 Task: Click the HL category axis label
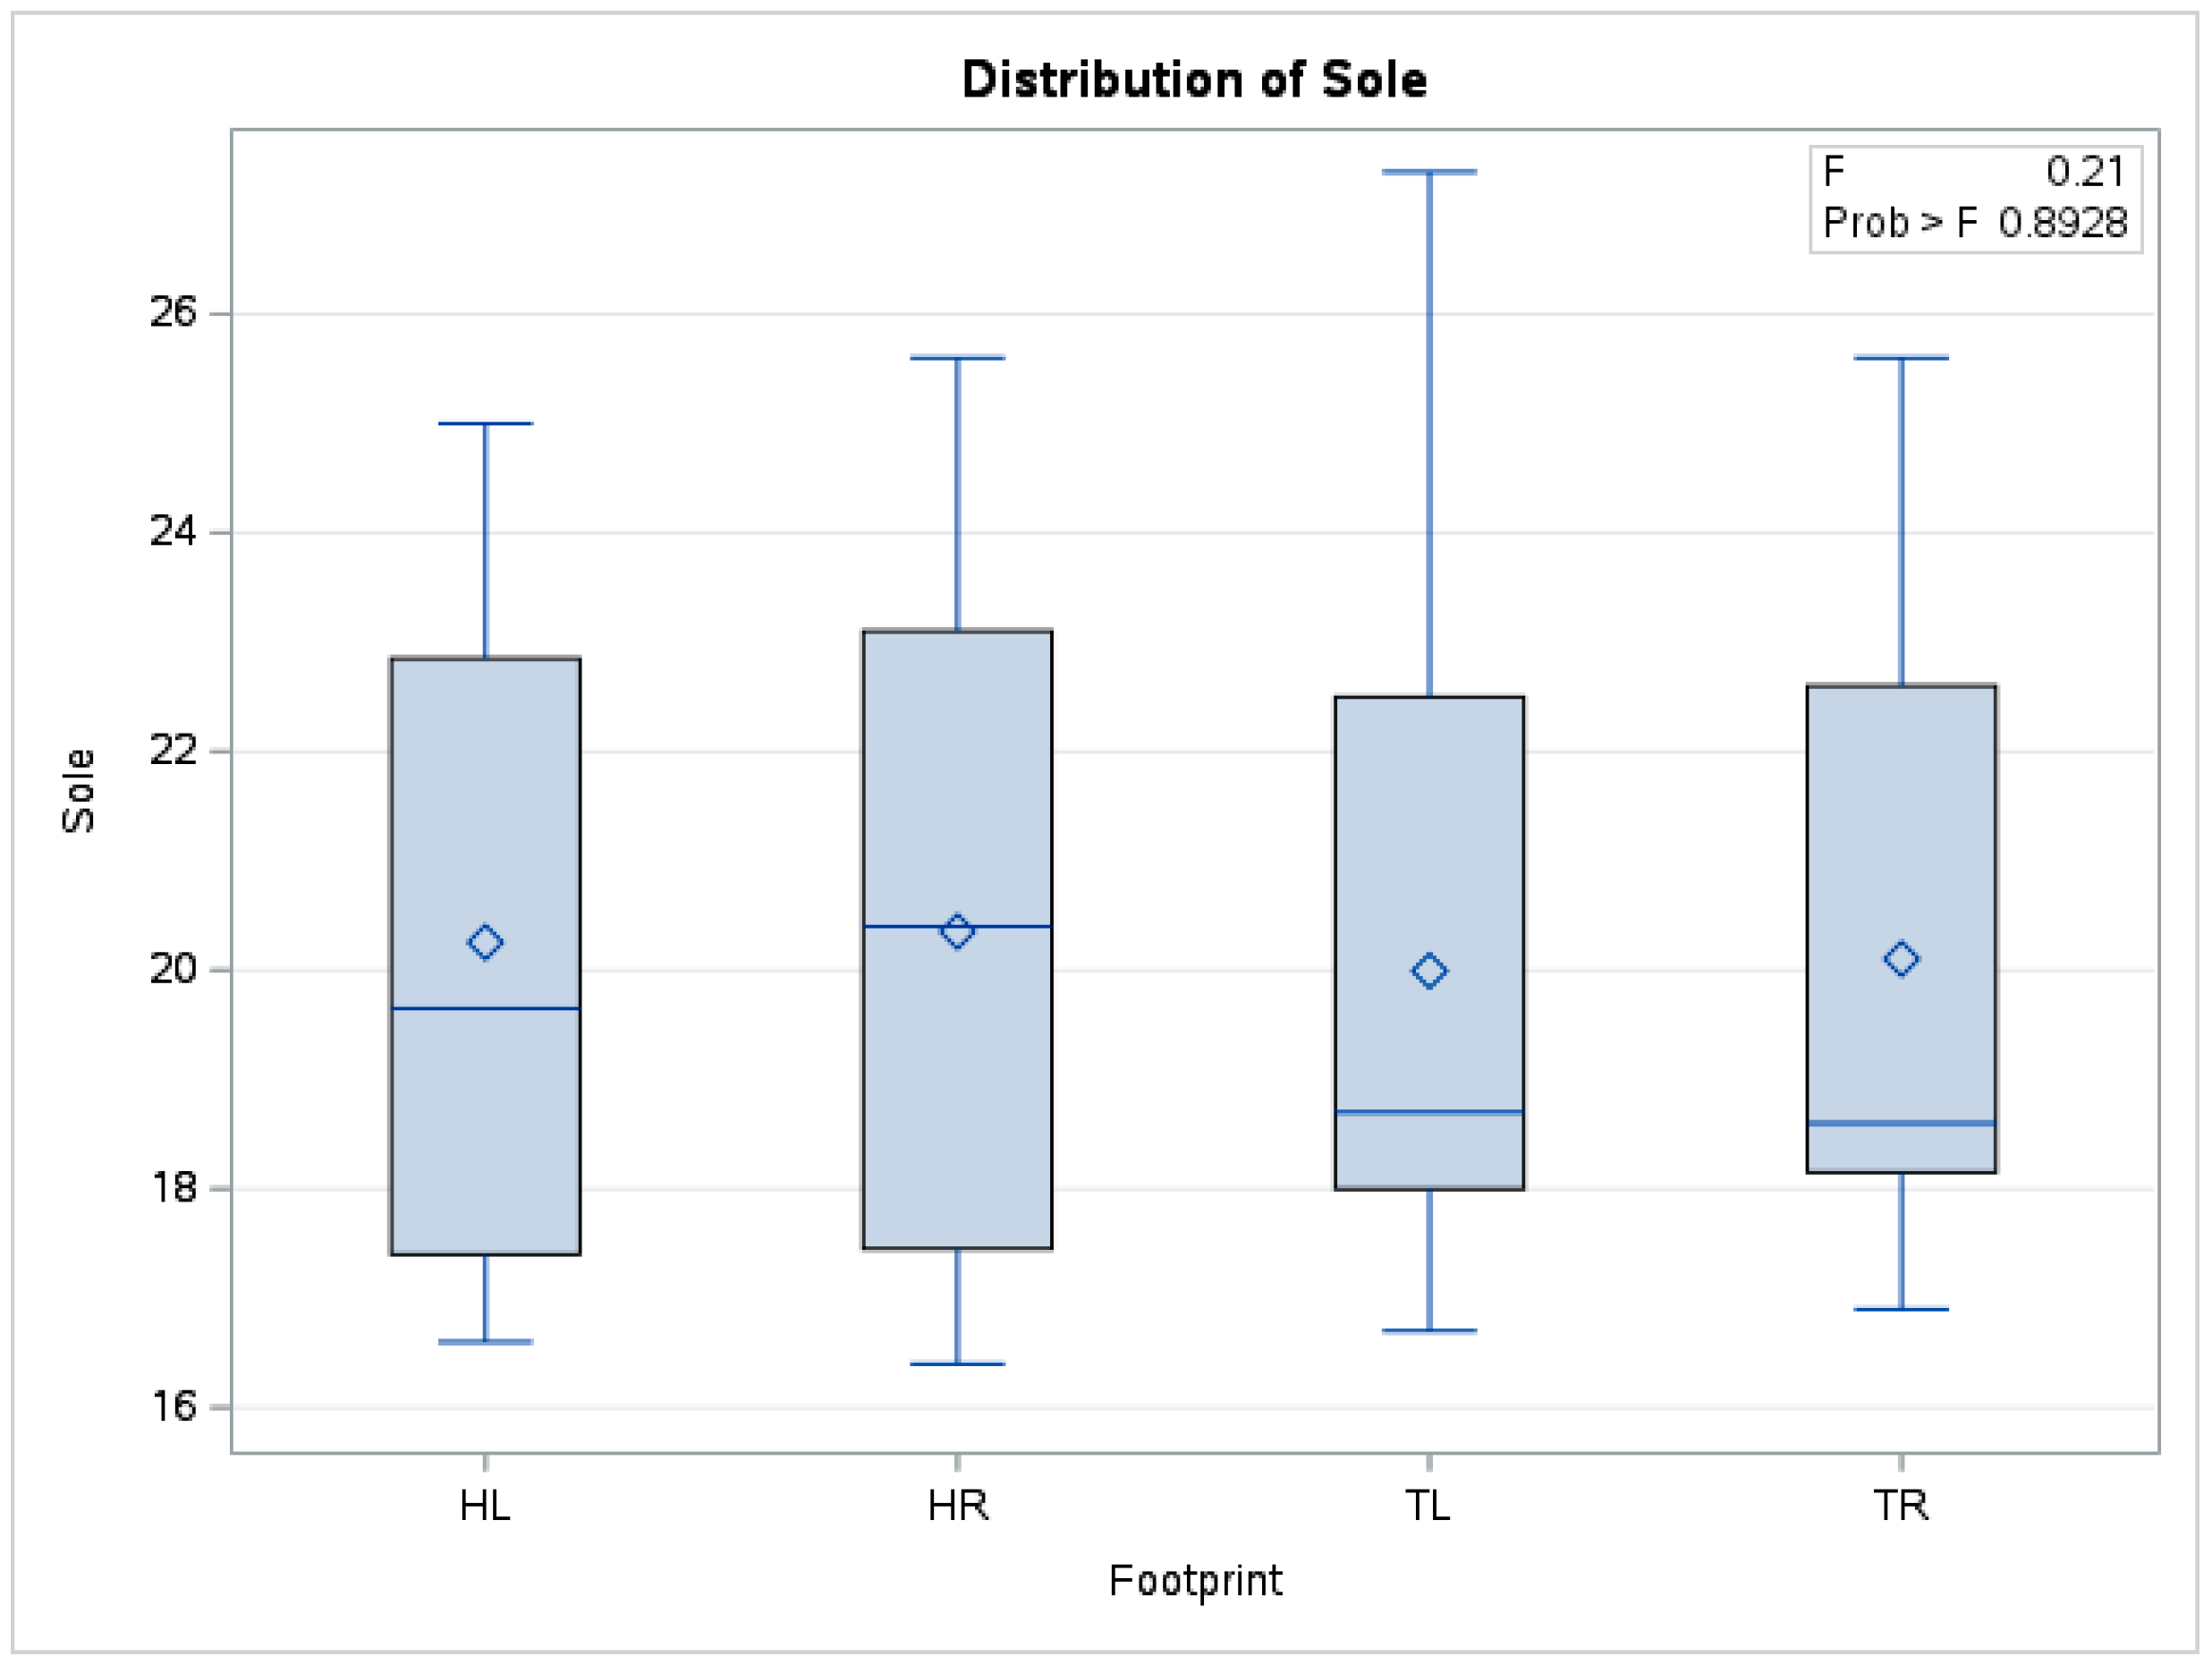tap(485, 1505)
